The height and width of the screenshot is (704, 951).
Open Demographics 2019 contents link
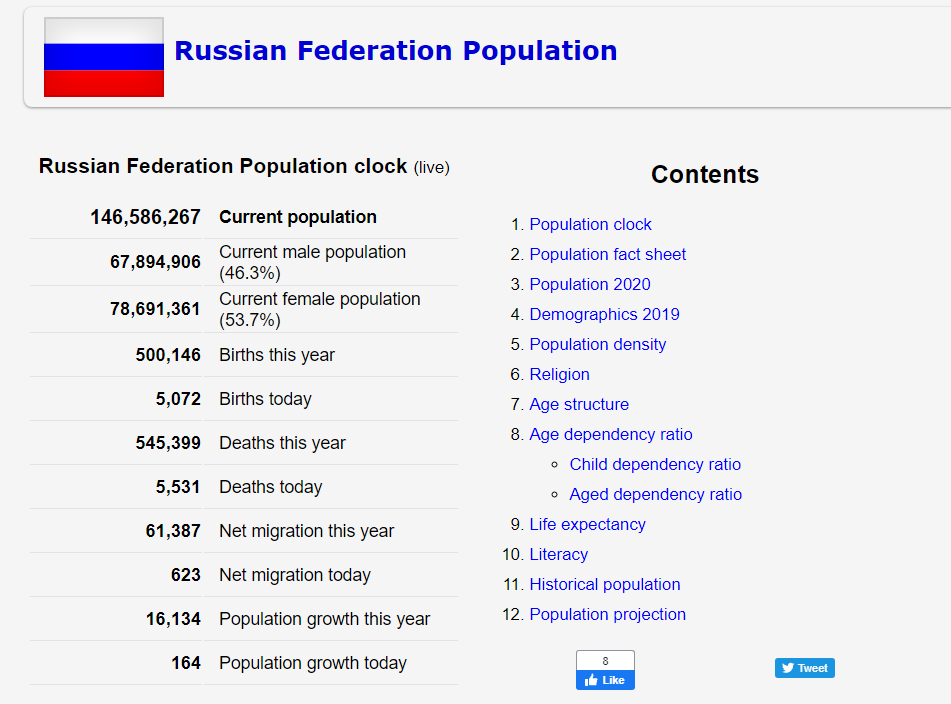[604, 315]
